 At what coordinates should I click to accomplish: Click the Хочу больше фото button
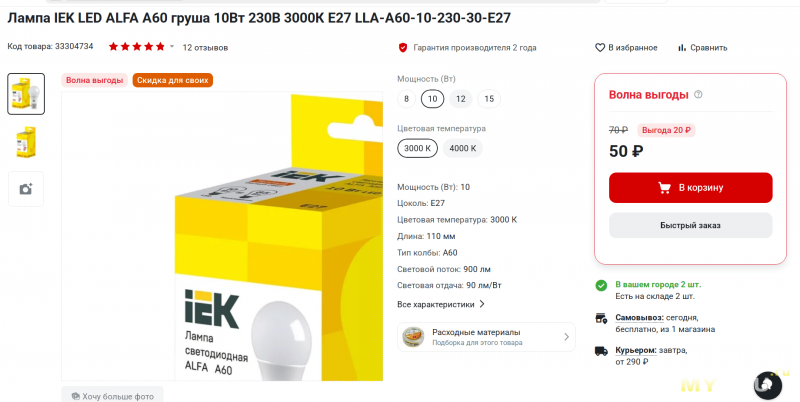click(112, 396)
